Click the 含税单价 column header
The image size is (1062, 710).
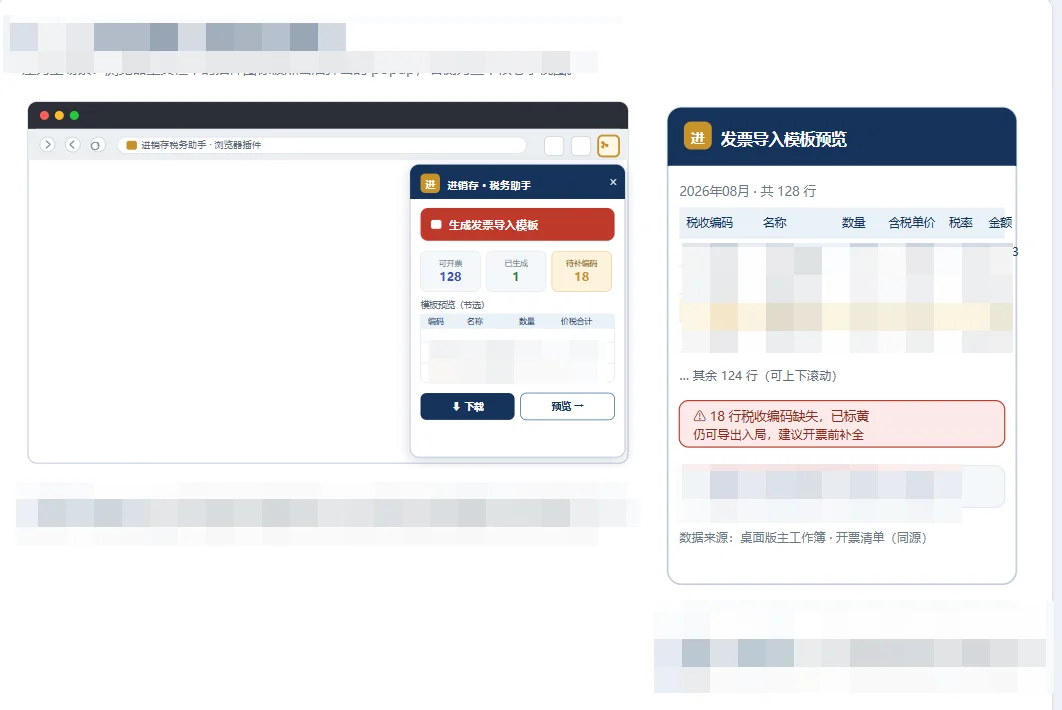(x=912, y=222)
